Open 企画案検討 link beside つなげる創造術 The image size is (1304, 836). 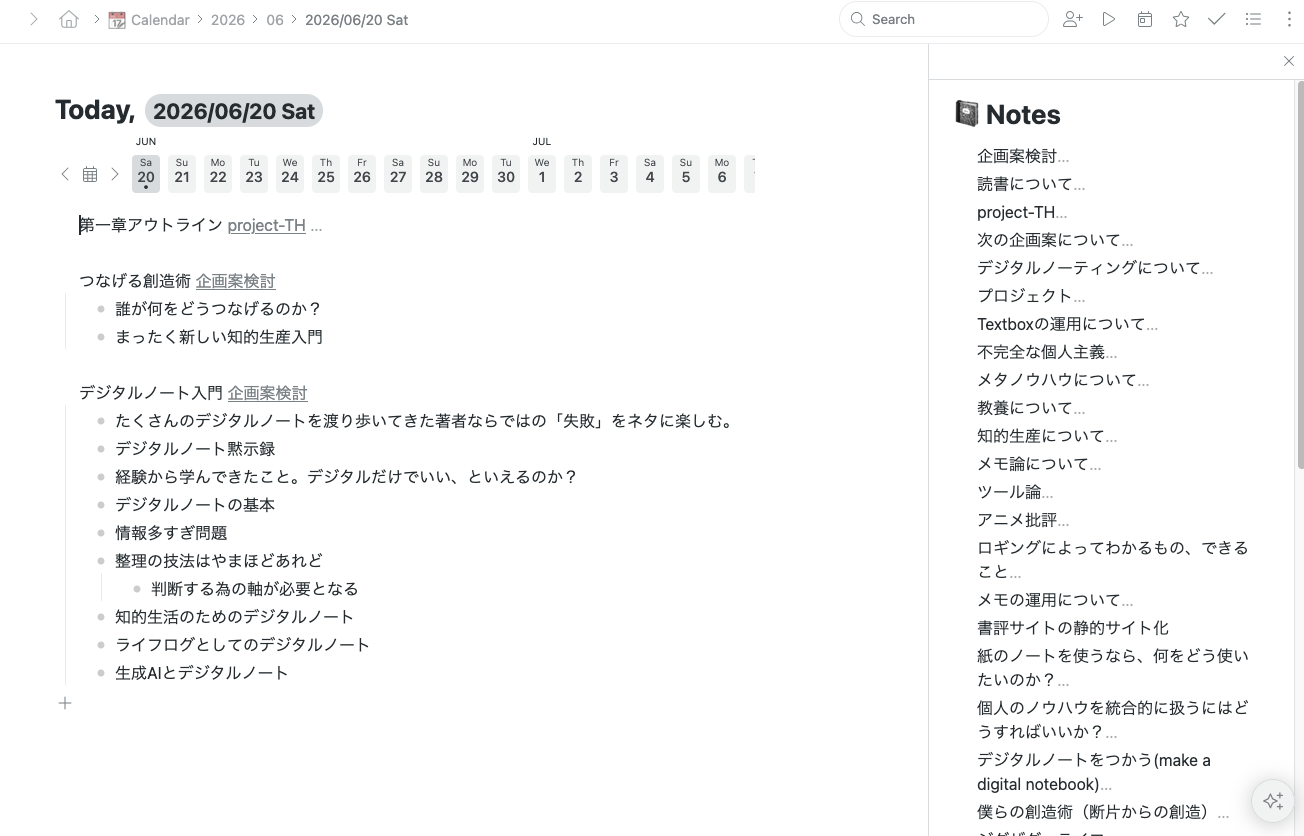tap(235, 281)
